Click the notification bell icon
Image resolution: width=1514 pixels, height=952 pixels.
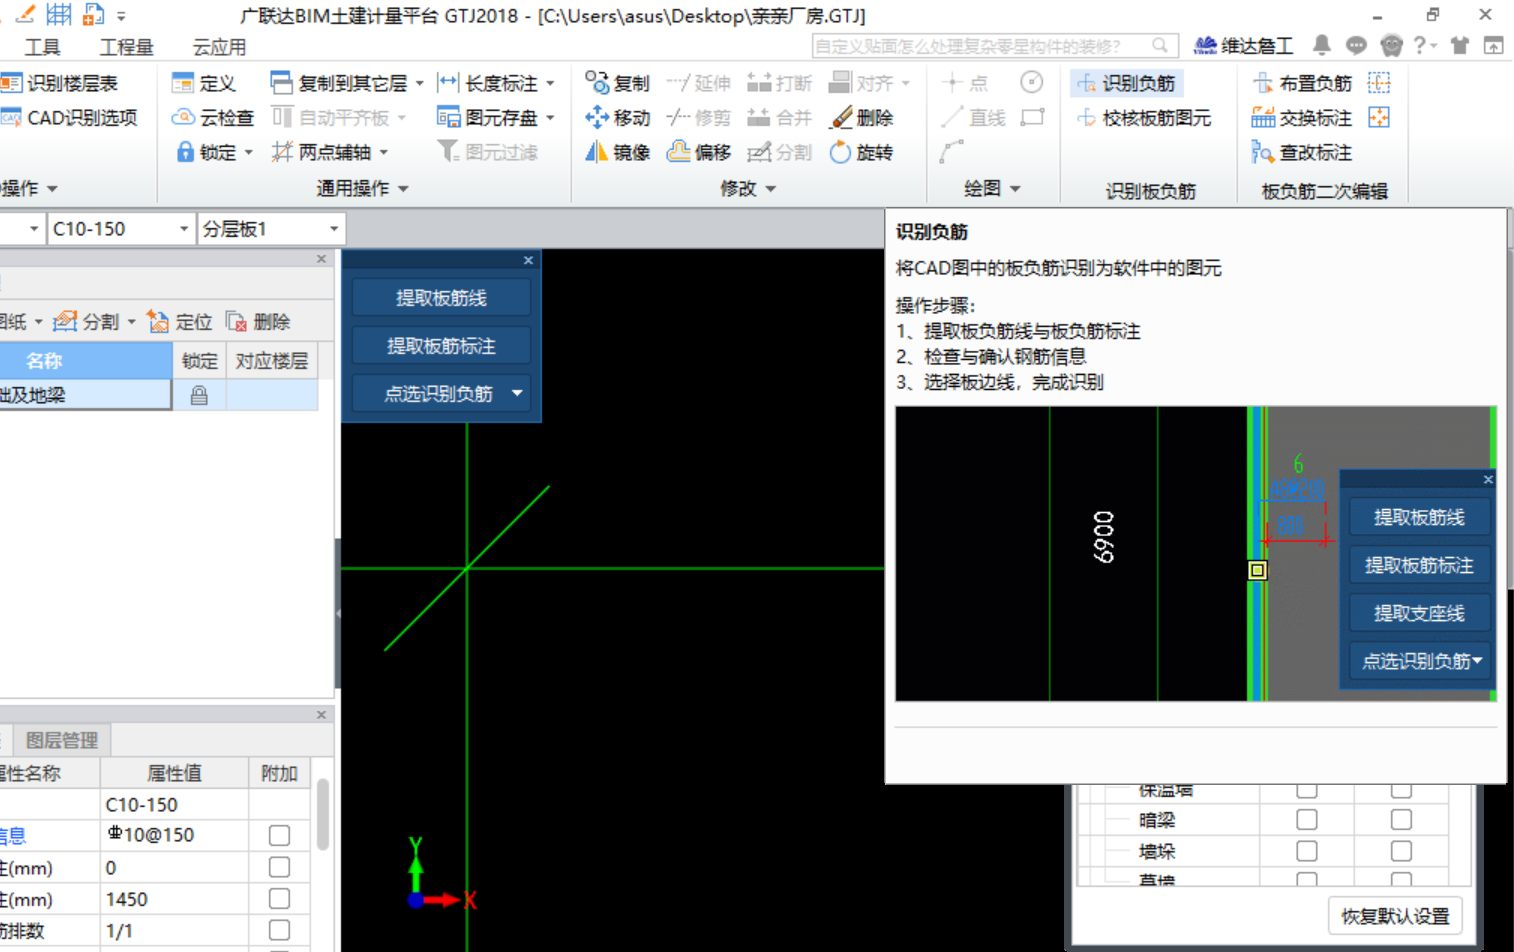coord(1321,45)
